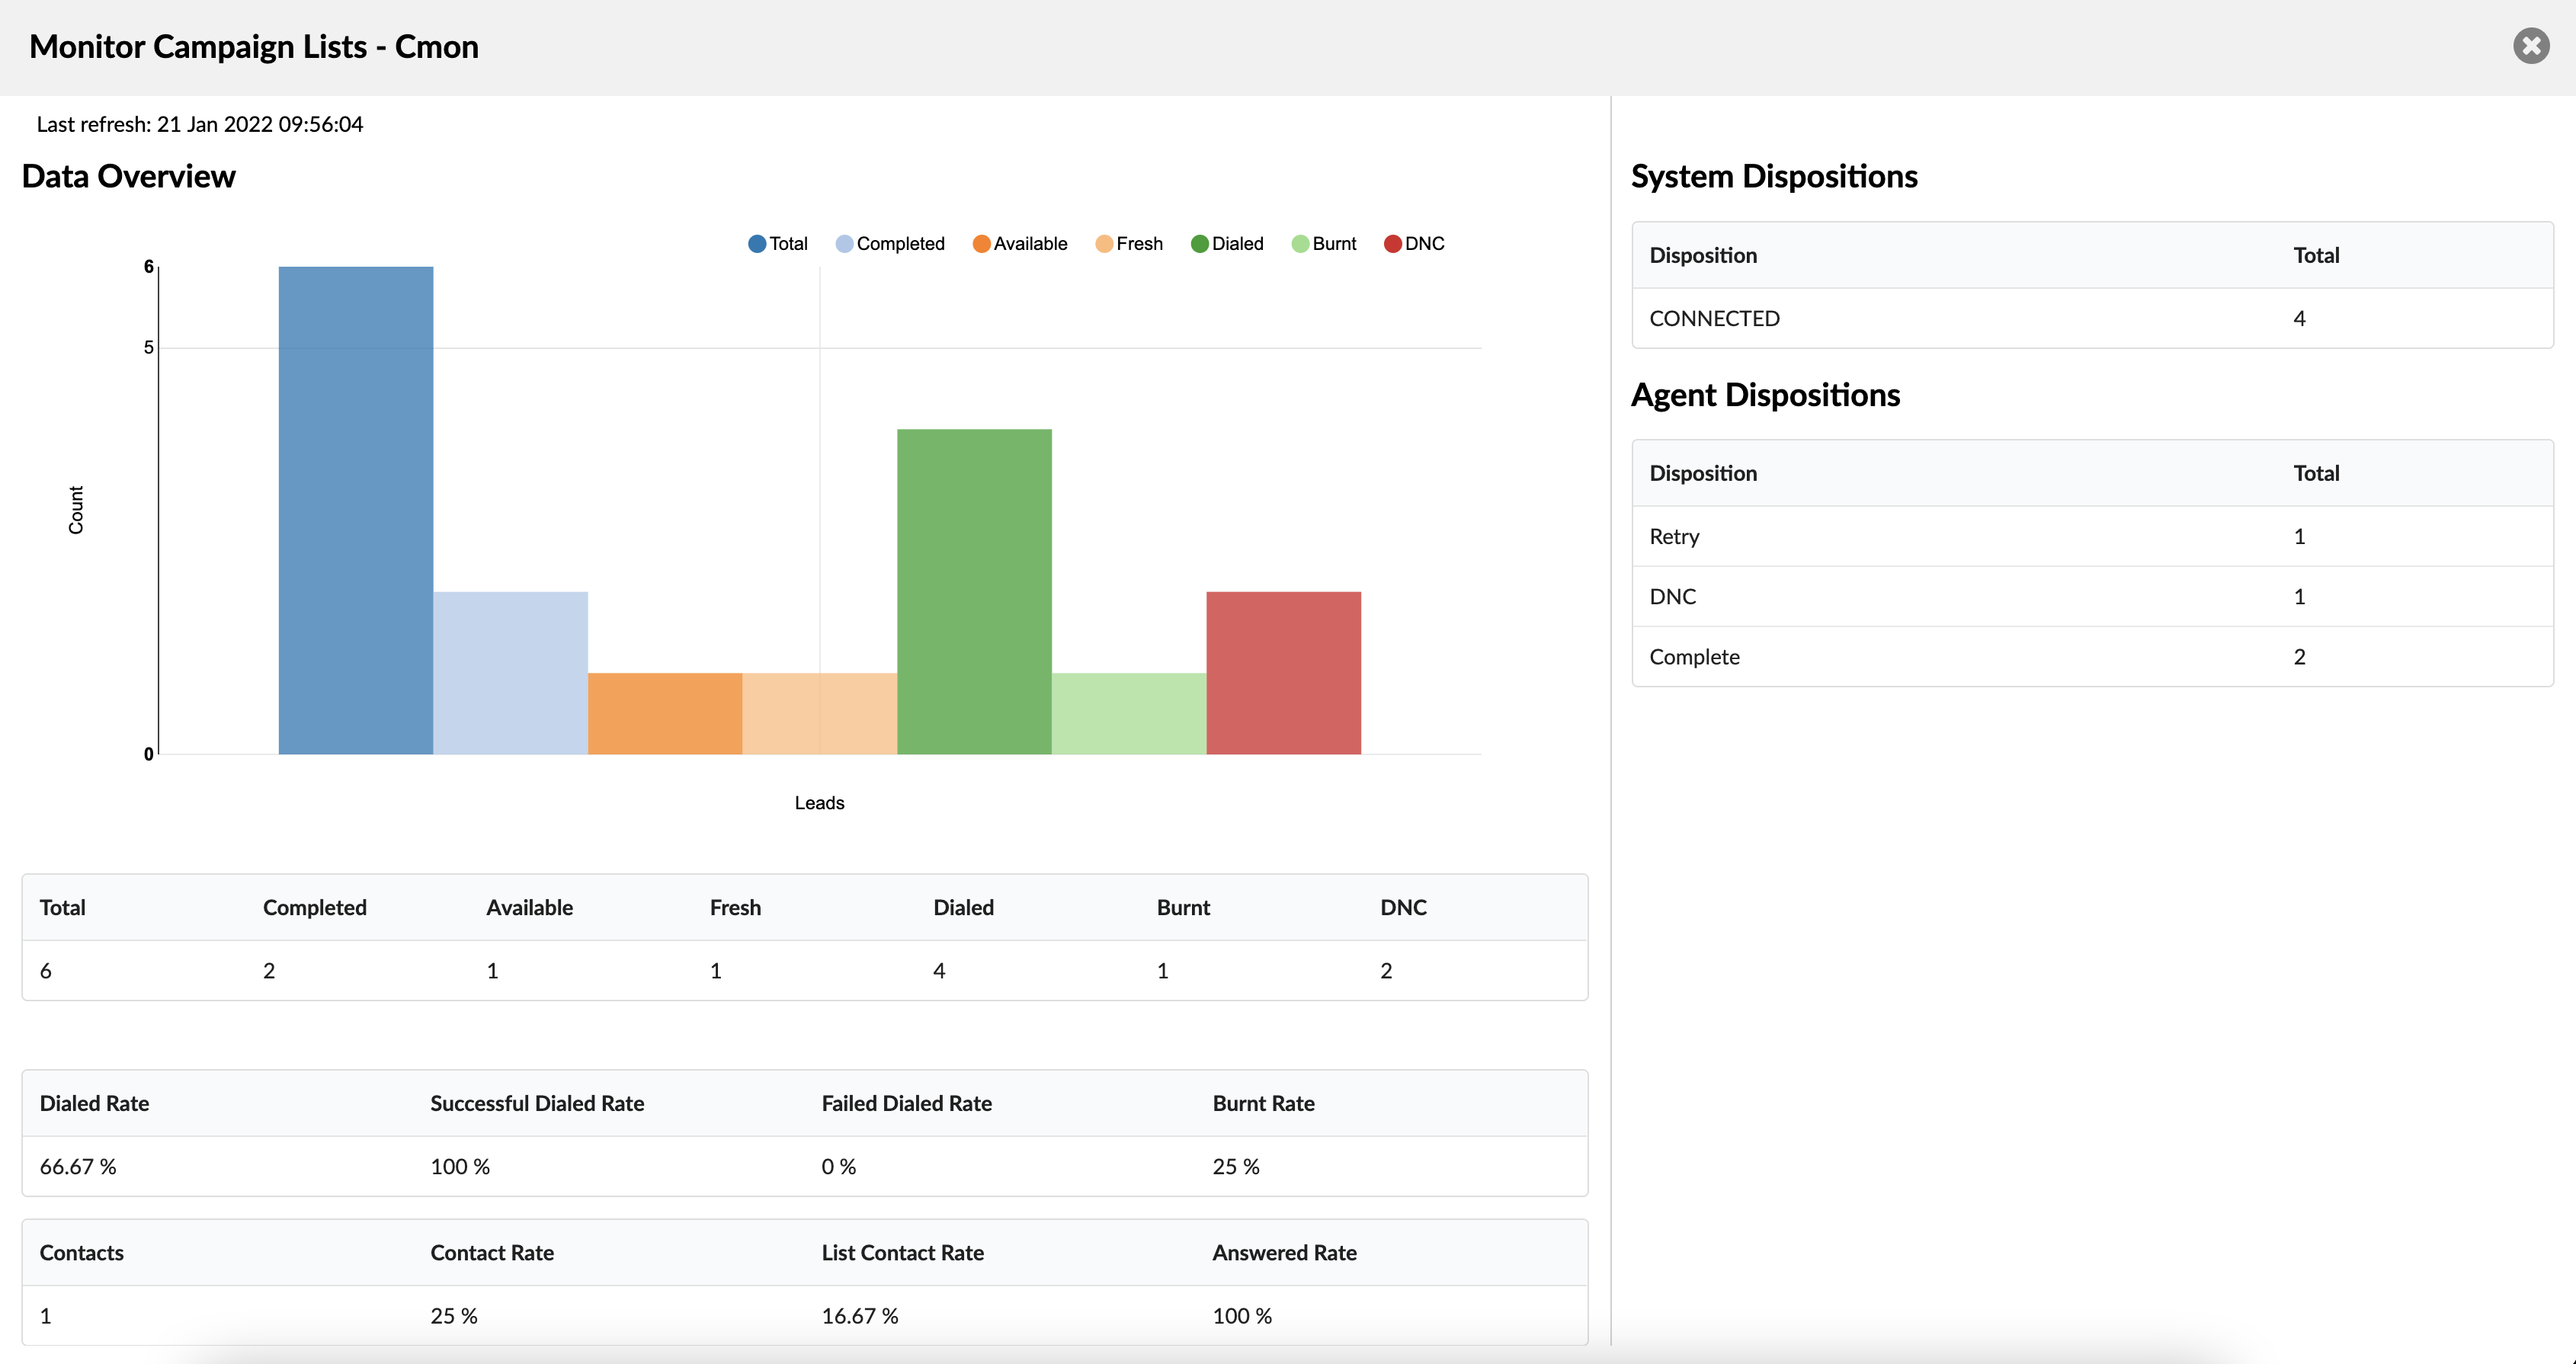Screen dimensions: 2576x1364
Task: Click the Dialed column header
Action: [963, 908]
